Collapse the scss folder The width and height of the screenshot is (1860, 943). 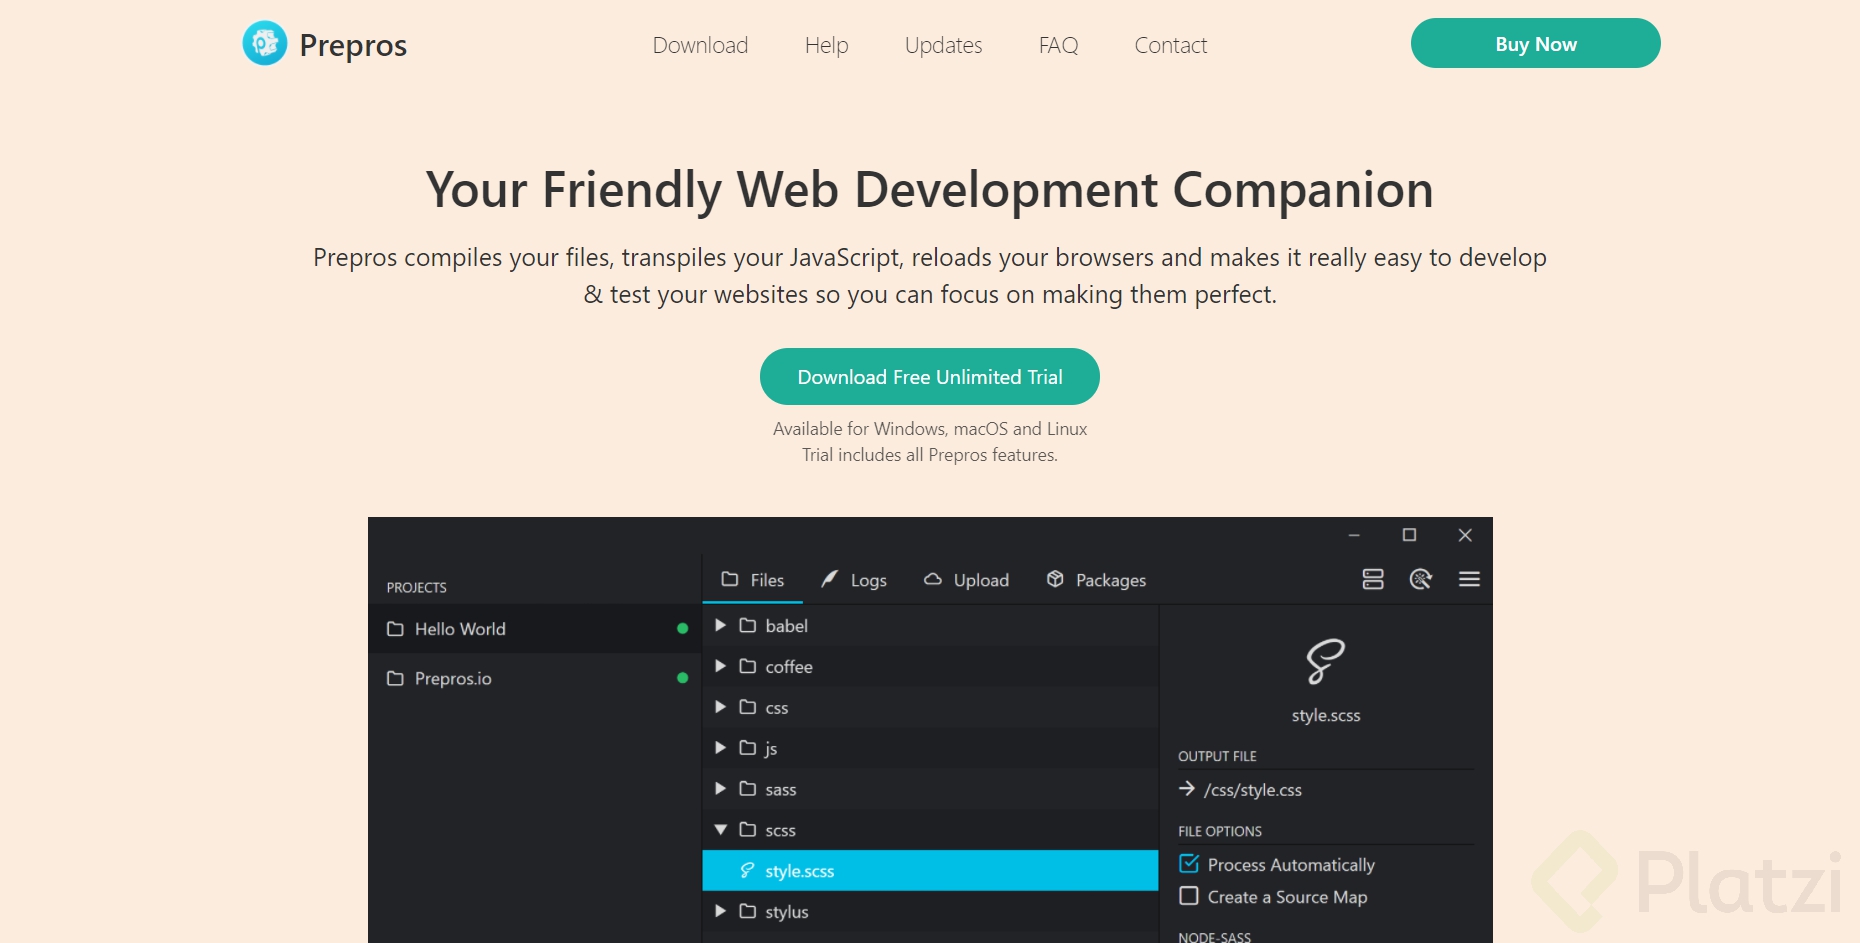720,829
